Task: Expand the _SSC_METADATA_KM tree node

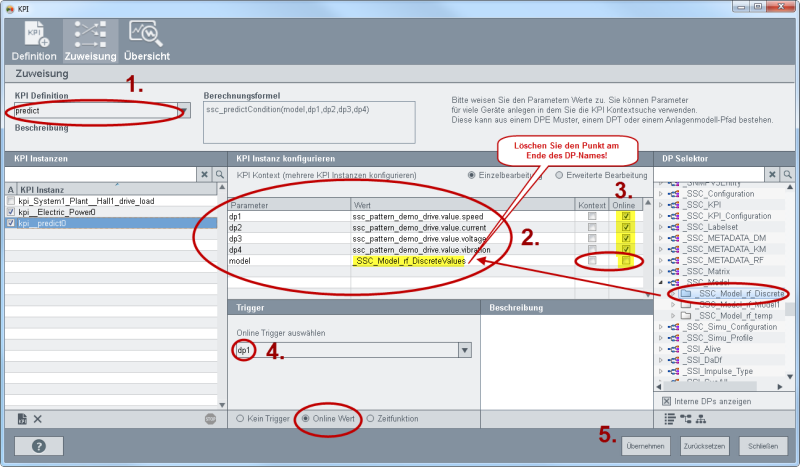Action: point(661,249)
